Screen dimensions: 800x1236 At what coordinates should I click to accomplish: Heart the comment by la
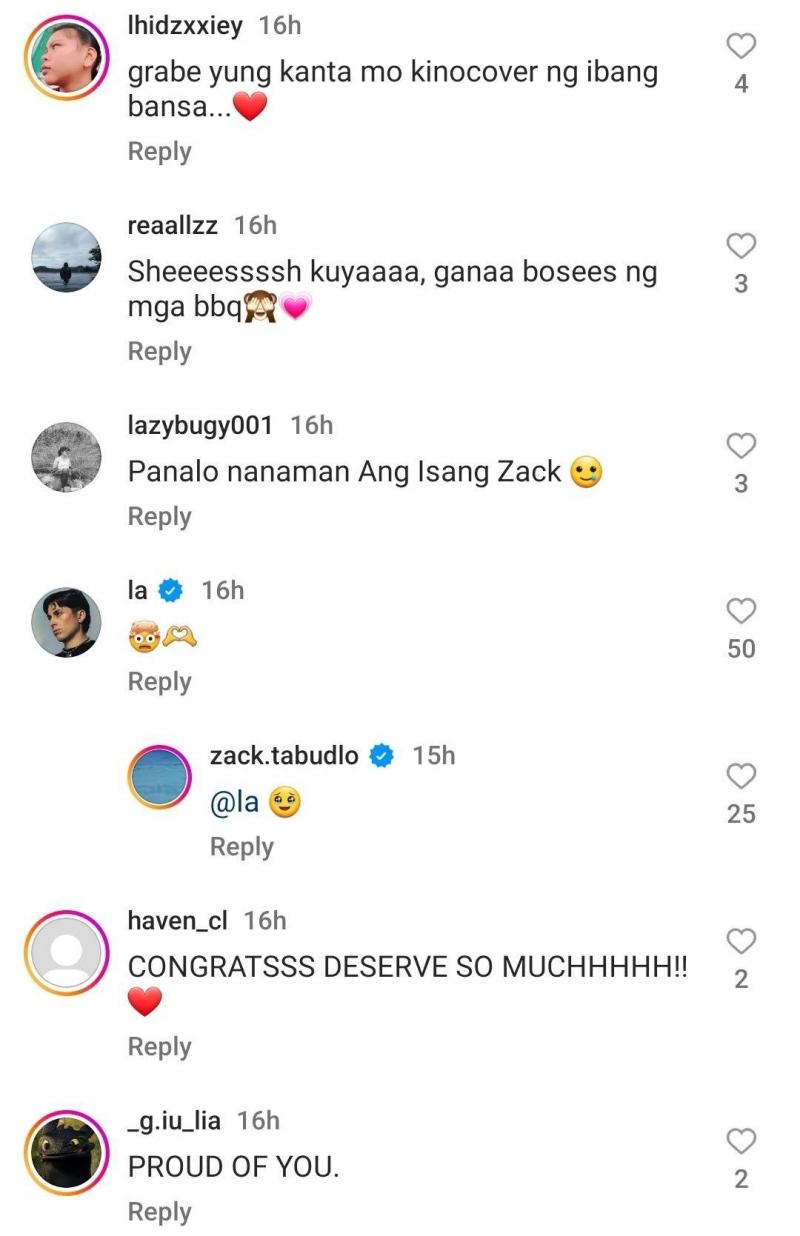[740, 611]
